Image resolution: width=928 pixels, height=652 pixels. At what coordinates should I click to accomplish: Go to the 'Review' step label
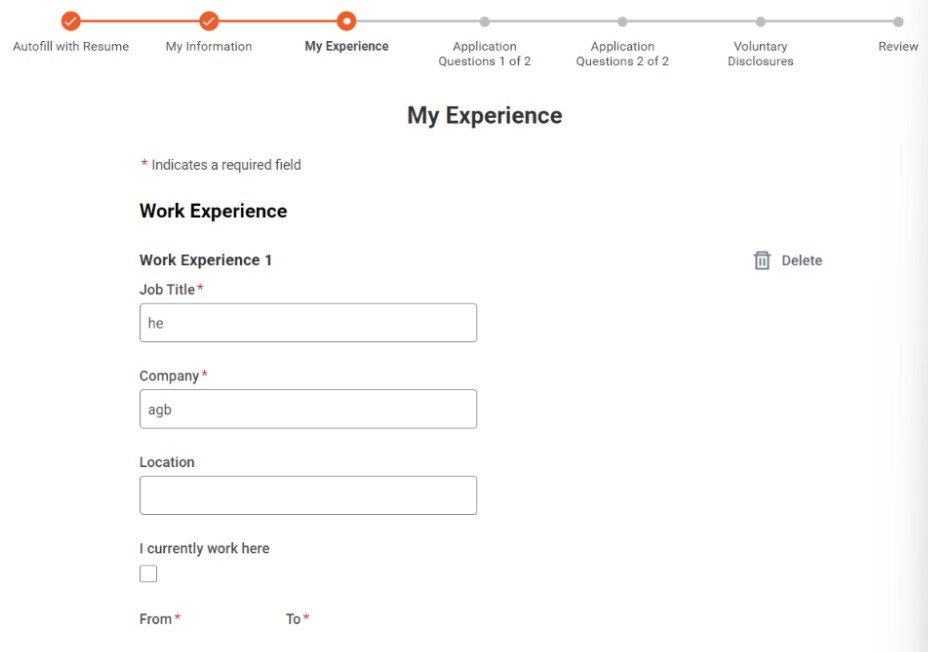click(x=898, y=46)
